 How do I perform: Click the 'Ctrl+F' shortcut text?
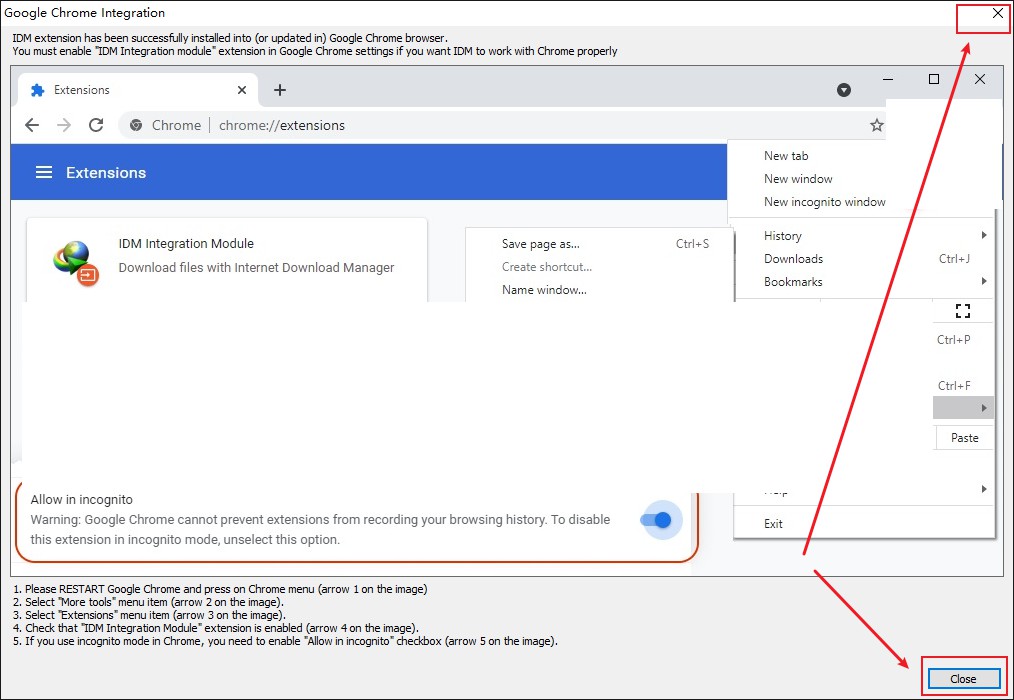click(x=954, y=386)
